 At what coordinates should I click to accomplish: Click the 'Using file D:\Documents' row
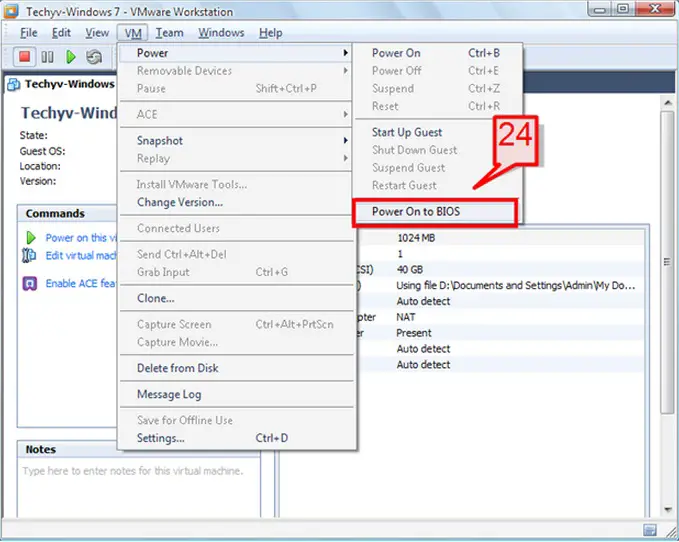coord(515,286)
